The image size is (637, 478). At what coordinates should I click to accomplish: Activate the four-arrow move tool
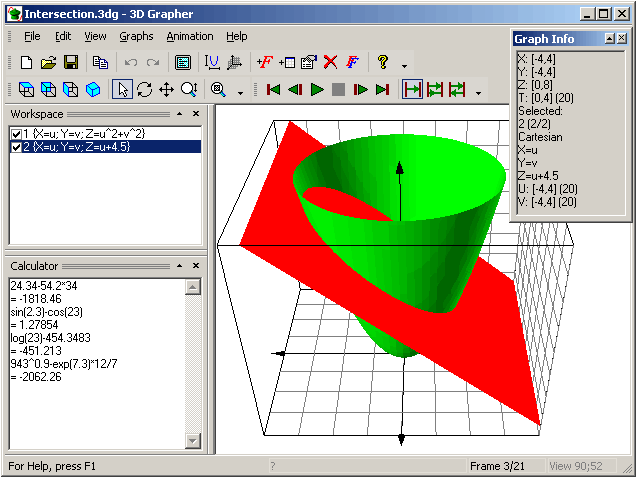tap(167, 89)
